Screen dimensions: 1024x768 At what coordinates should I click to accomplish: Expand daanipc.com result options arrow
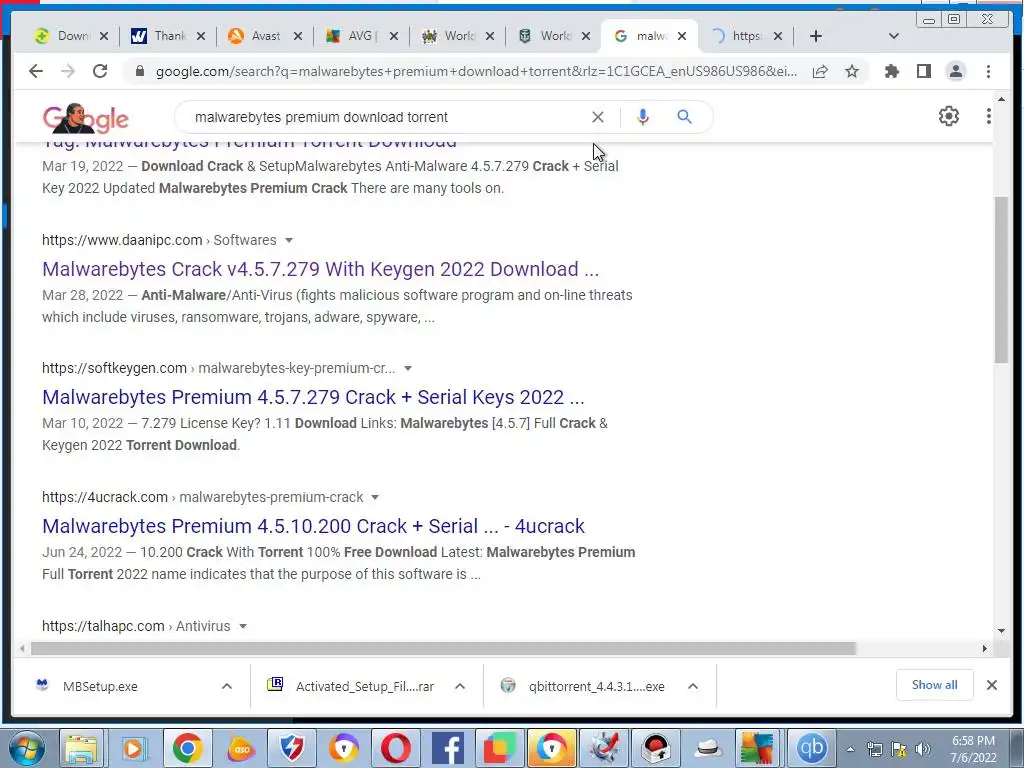[289, 240]
